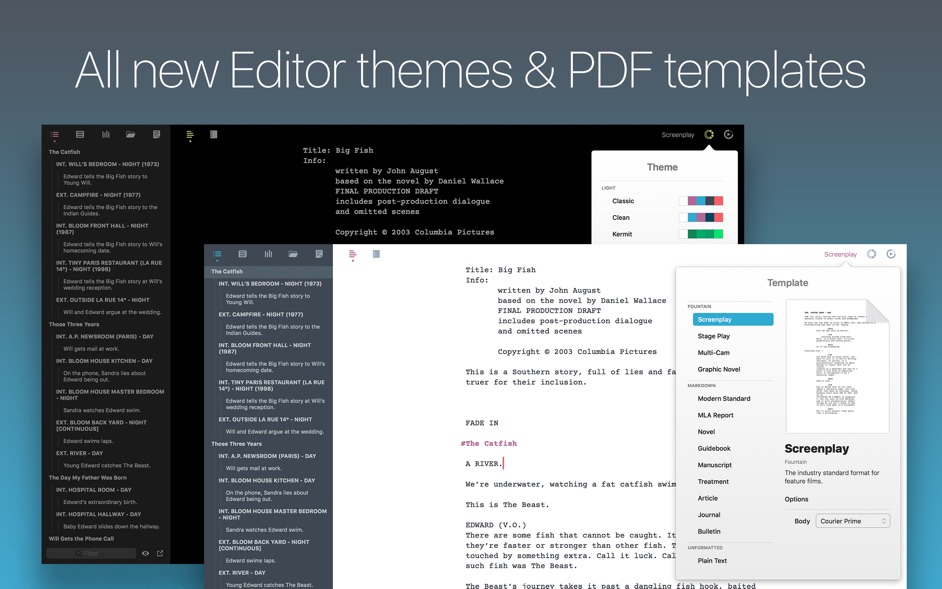Open theme picker ring icon in dark window
The width and height of the screenshot is (942, 589).
pyautogui.click(x=709, y=135)
